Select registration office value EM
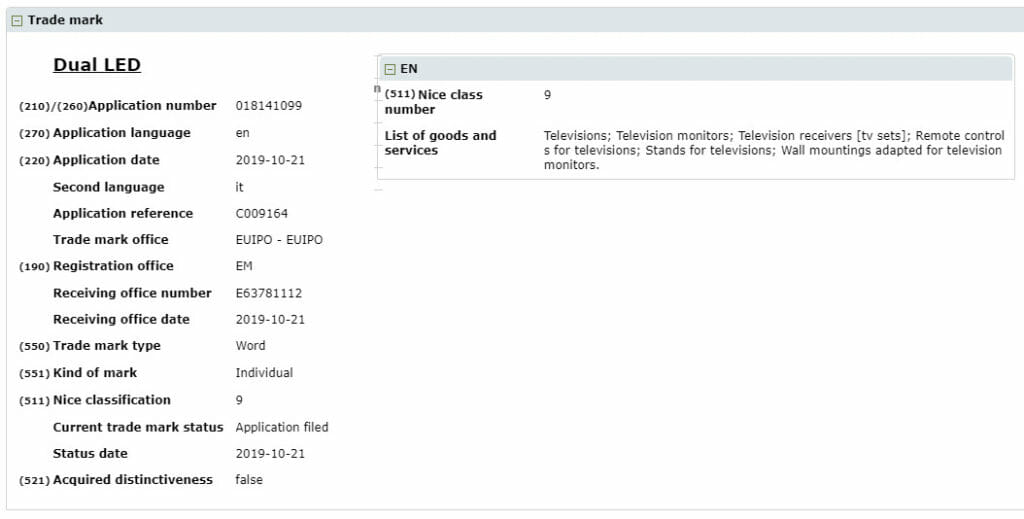1024x519 pixels. click(244, 266)
